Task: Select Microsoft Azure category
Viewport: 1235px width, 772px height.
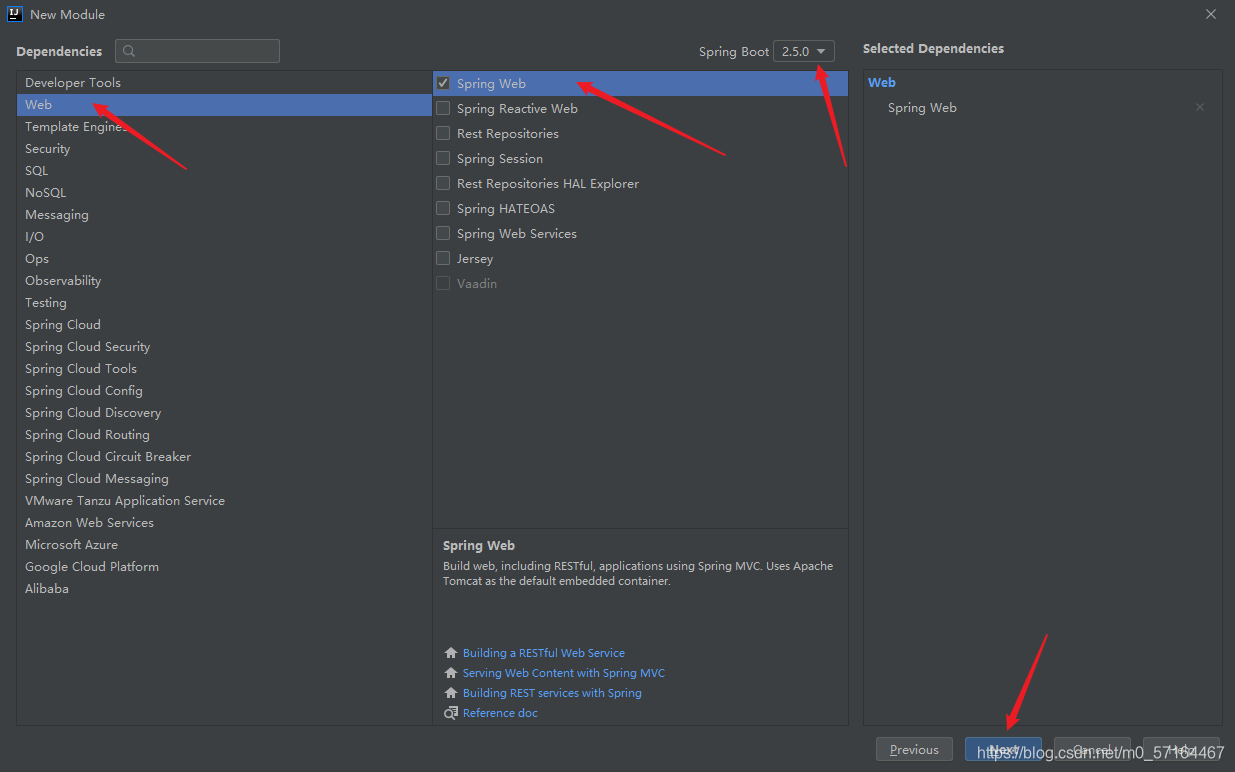Action: [224, 544]
